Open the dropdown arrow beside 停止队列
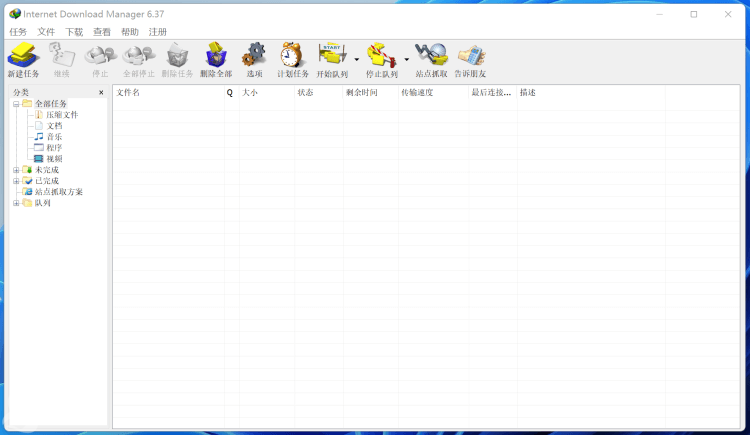Screen dimensions: 750x435 (407, 59)
